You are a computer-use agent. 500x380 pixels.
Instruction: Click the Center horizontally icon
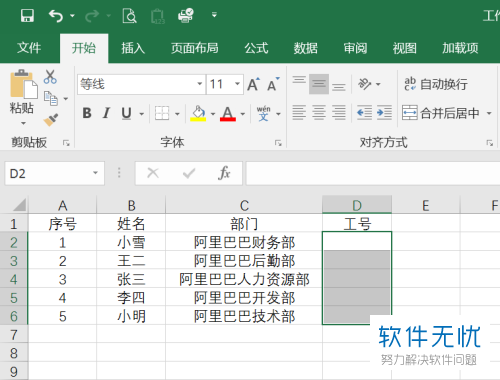[319, 113]
